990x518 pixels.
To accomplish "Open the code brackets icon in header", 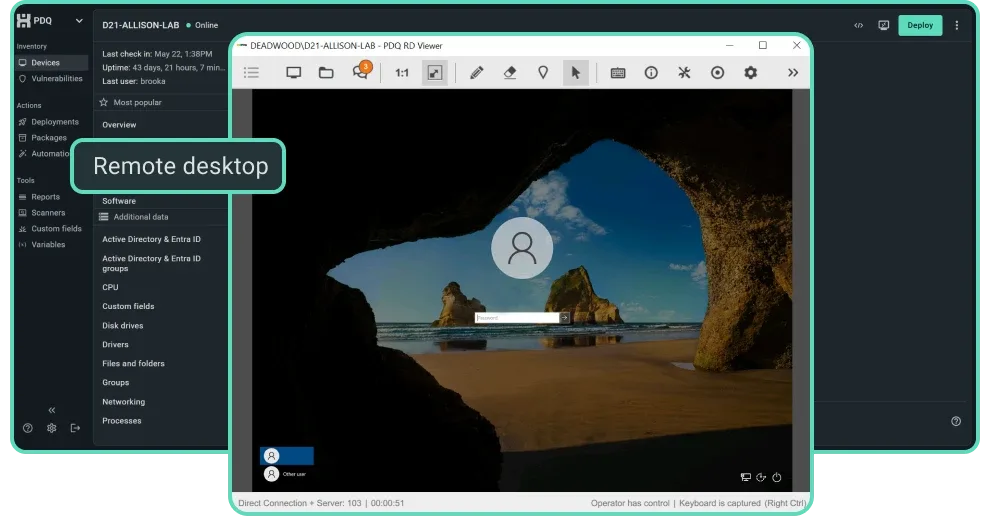I will point(859,25).
